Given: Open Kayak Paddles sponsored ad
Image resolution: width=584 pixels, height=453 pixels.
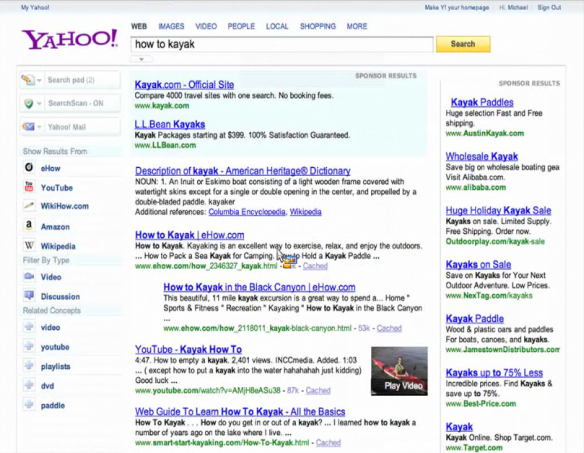Looking at the screenshot, I should [482, 102].
